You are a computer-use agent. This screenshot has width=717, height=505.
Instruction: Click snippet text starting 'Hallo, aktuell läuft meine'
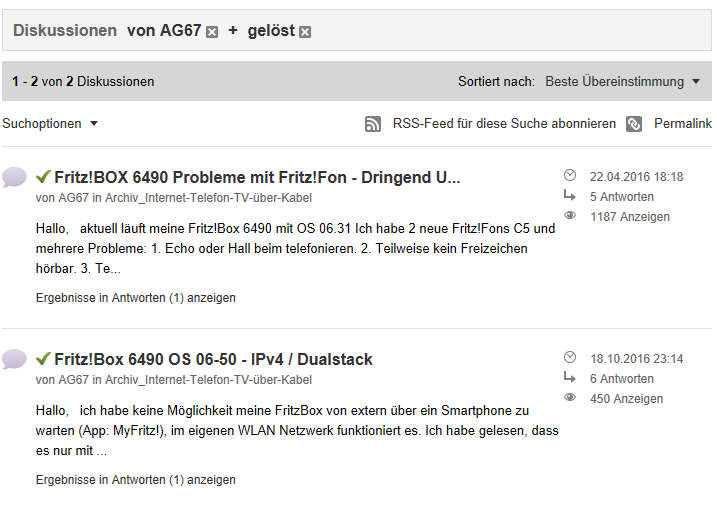[x=295, y=248]
